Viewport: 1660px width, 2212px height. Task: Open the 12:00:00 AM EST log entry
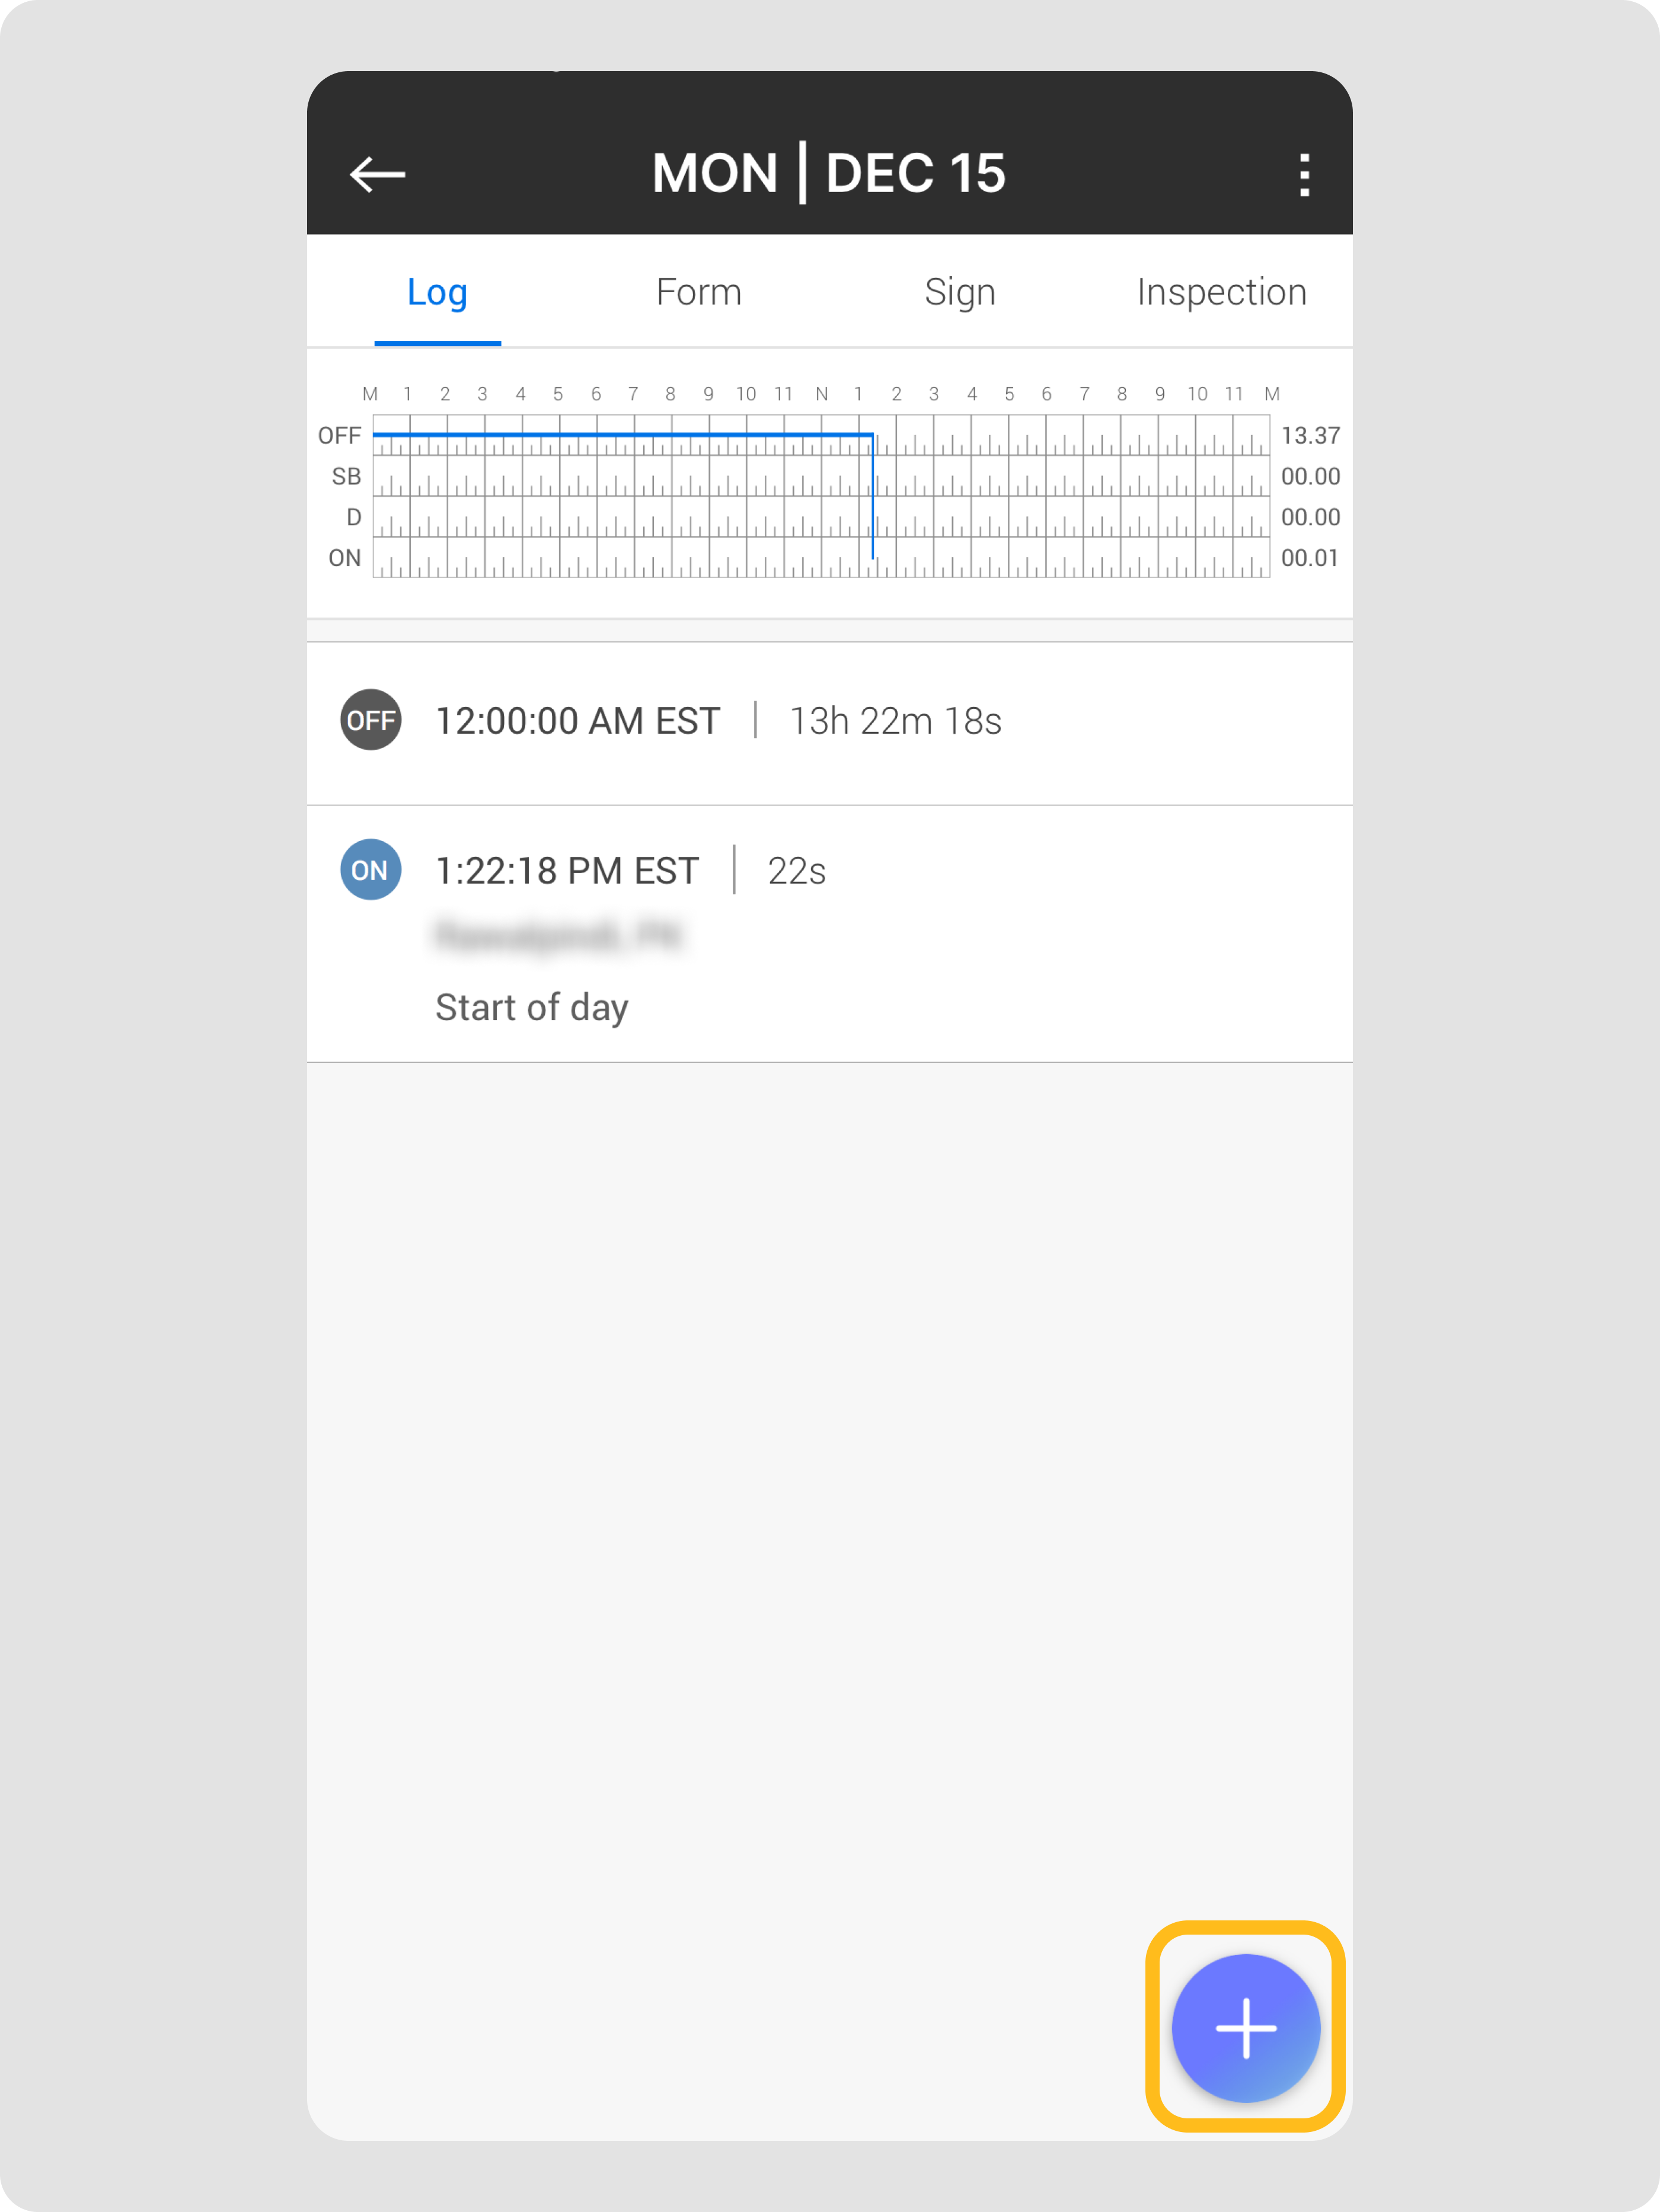point(578,721)
